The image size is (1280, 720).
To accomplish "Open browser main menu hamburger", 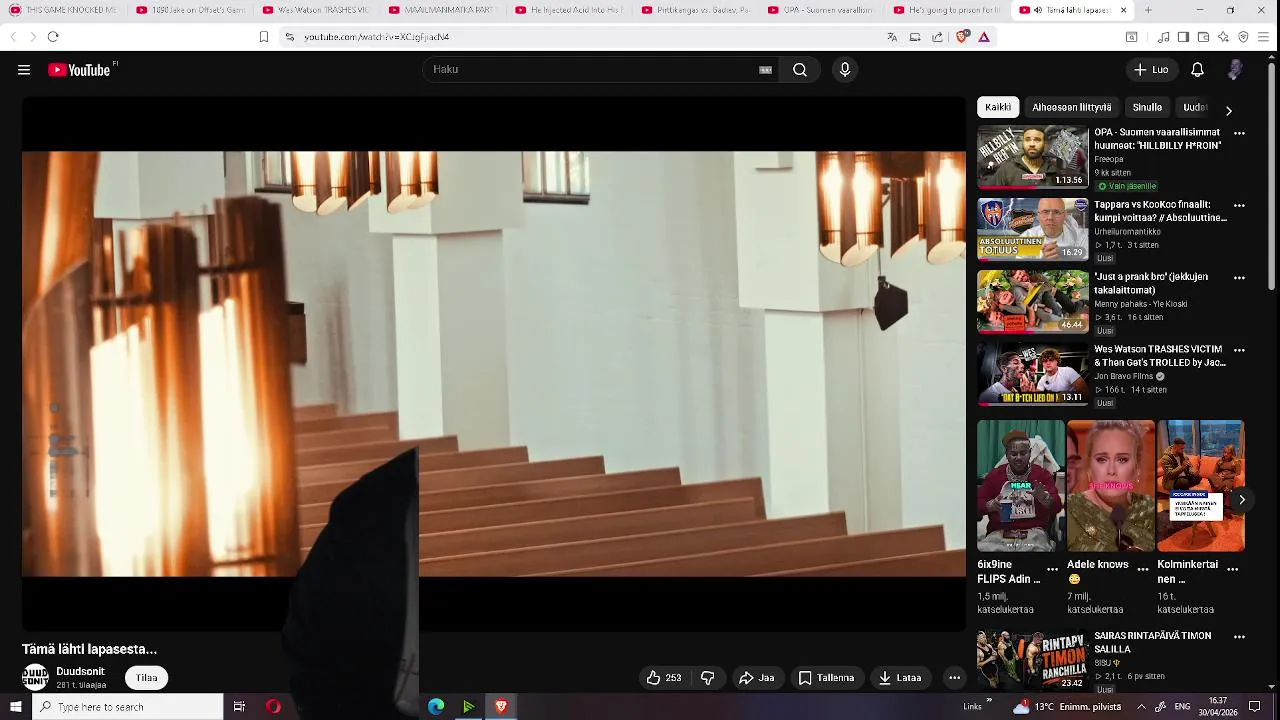I will pos(1264,37).
